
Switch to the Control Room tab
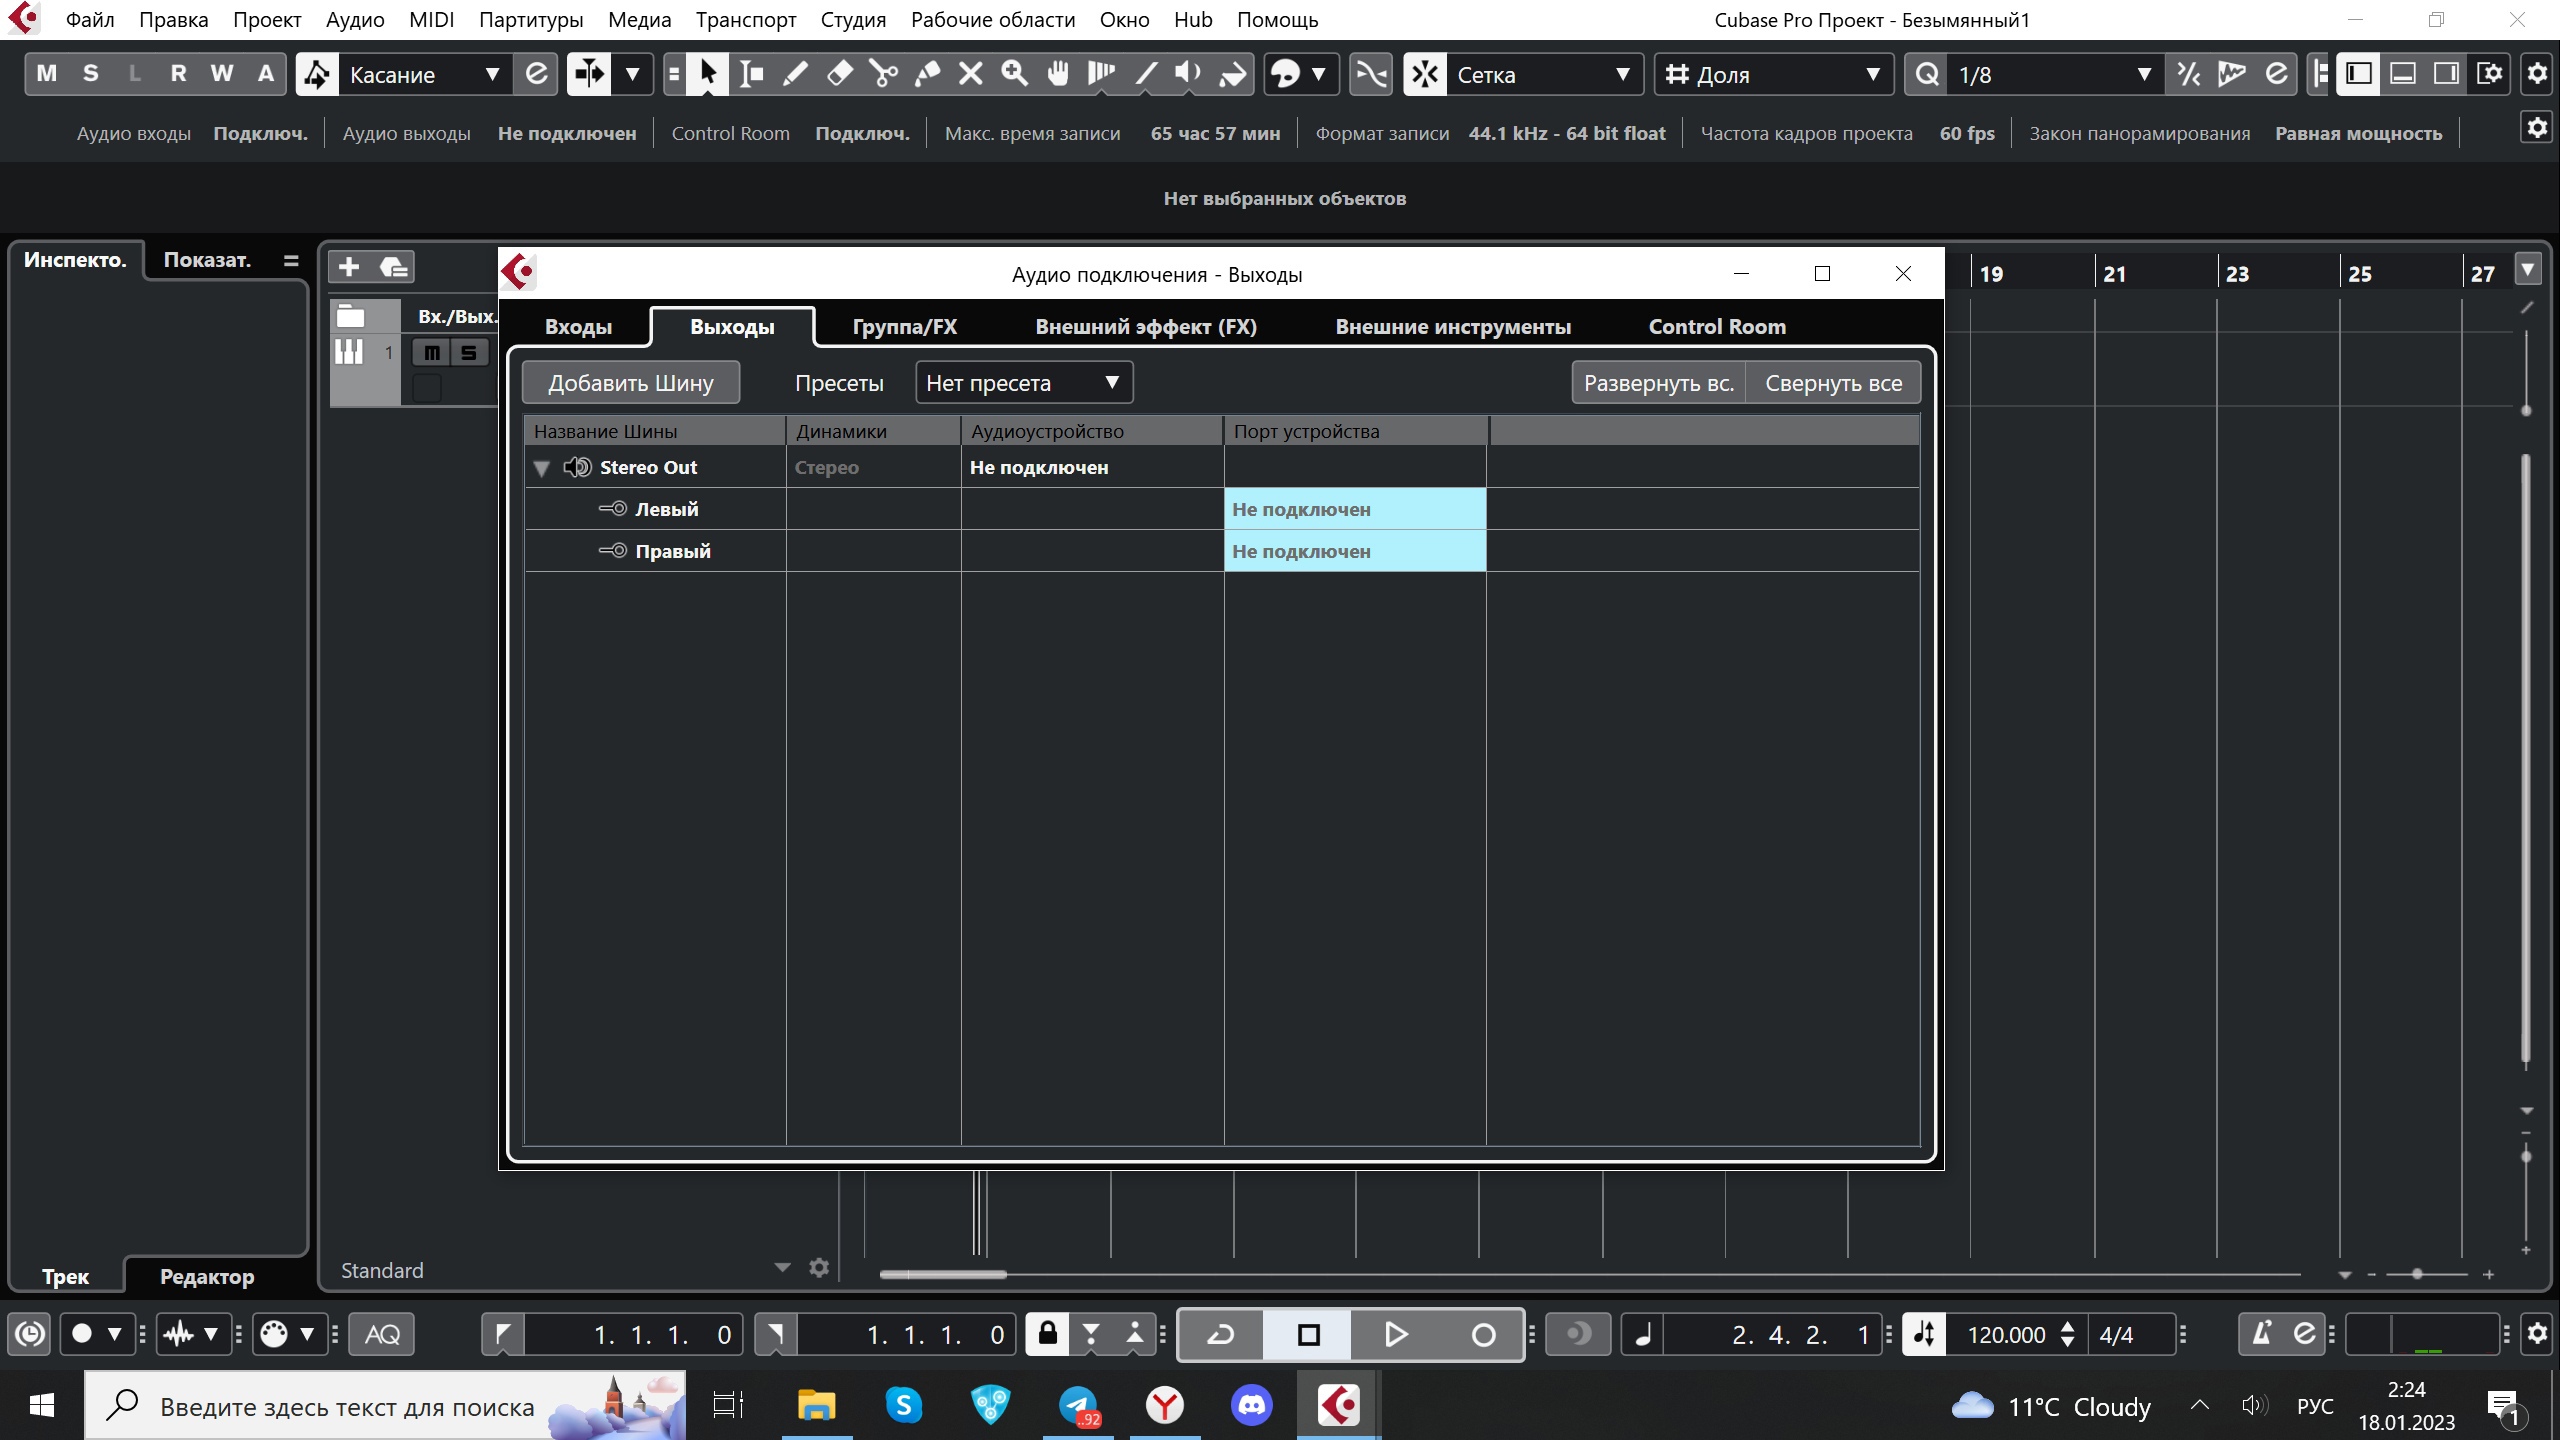1716,327
